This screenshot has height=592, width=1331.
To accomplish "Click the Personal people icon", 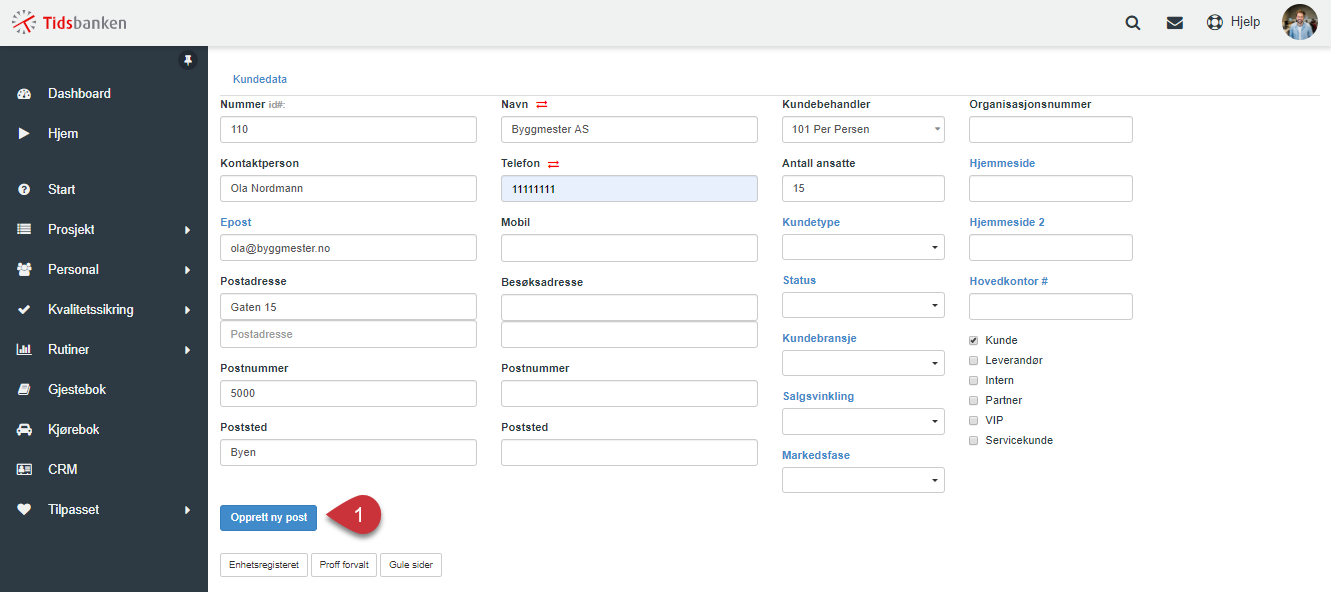I will pos(25,270).
